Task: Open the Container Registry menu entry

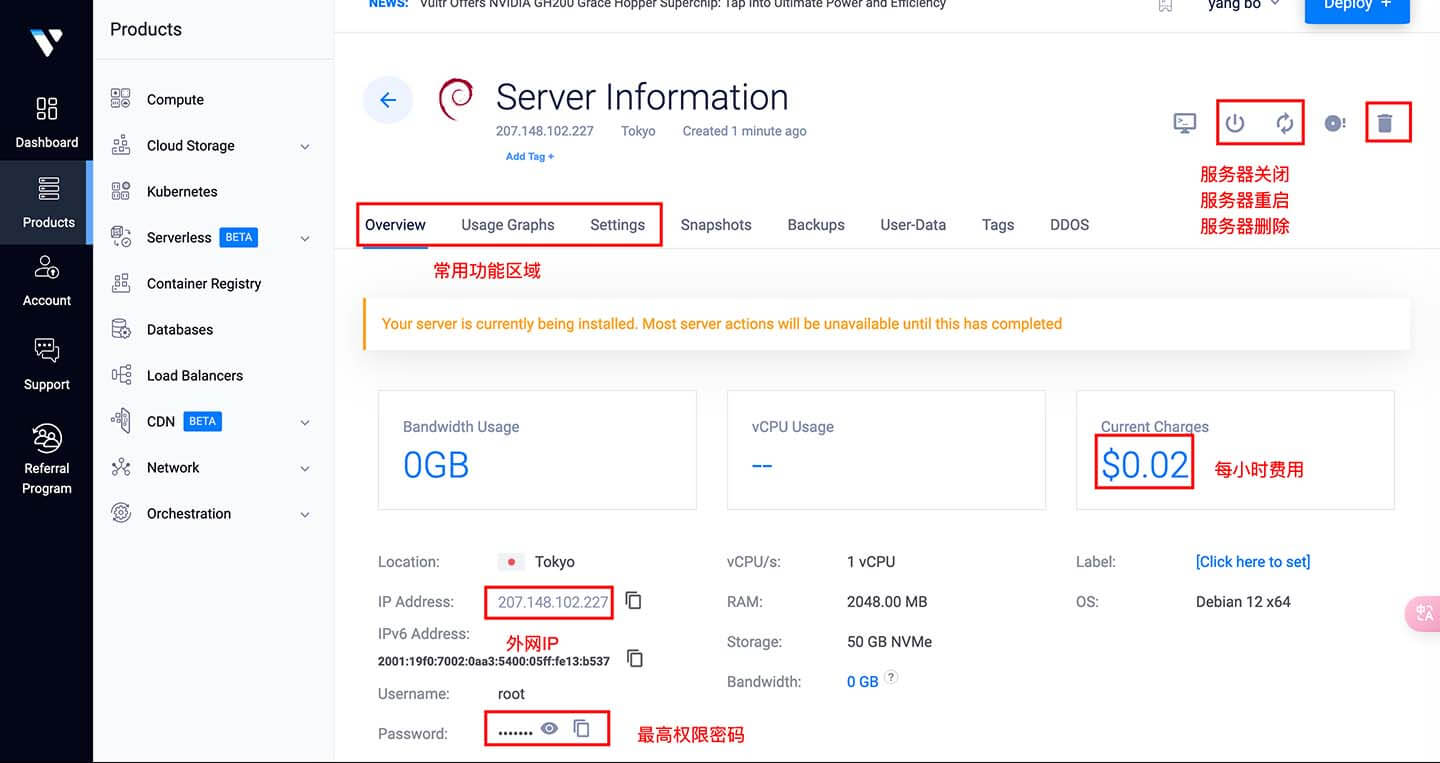Action: coord(204,283)
